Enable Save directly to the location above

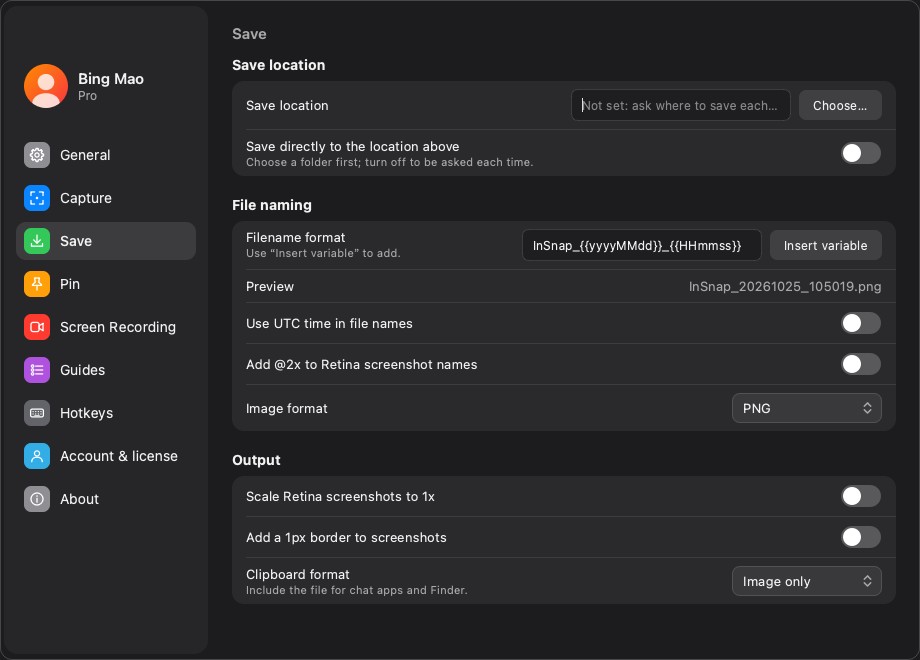pos(861,153)
